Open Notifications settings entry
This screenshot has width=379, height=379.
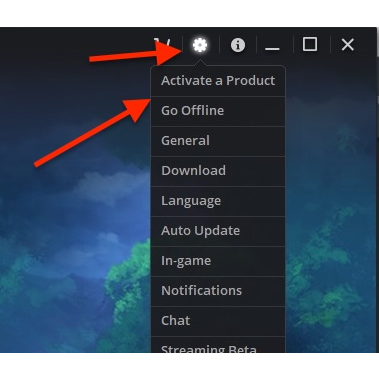click(218, 291)
